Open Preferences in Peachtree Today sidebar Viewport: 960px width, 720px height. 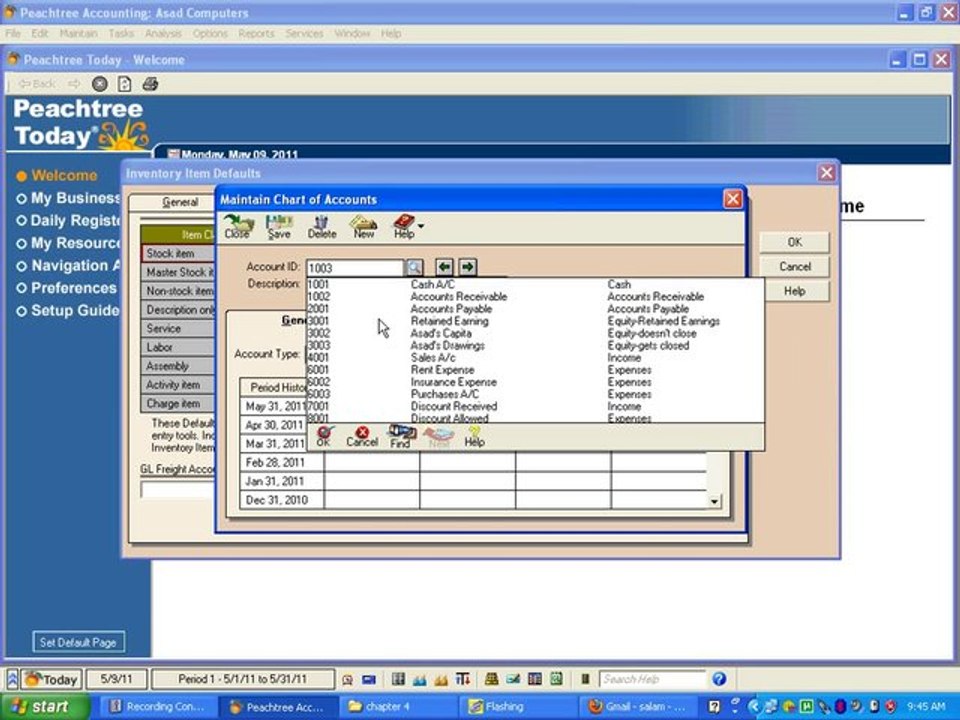click(x=73, y=288)
